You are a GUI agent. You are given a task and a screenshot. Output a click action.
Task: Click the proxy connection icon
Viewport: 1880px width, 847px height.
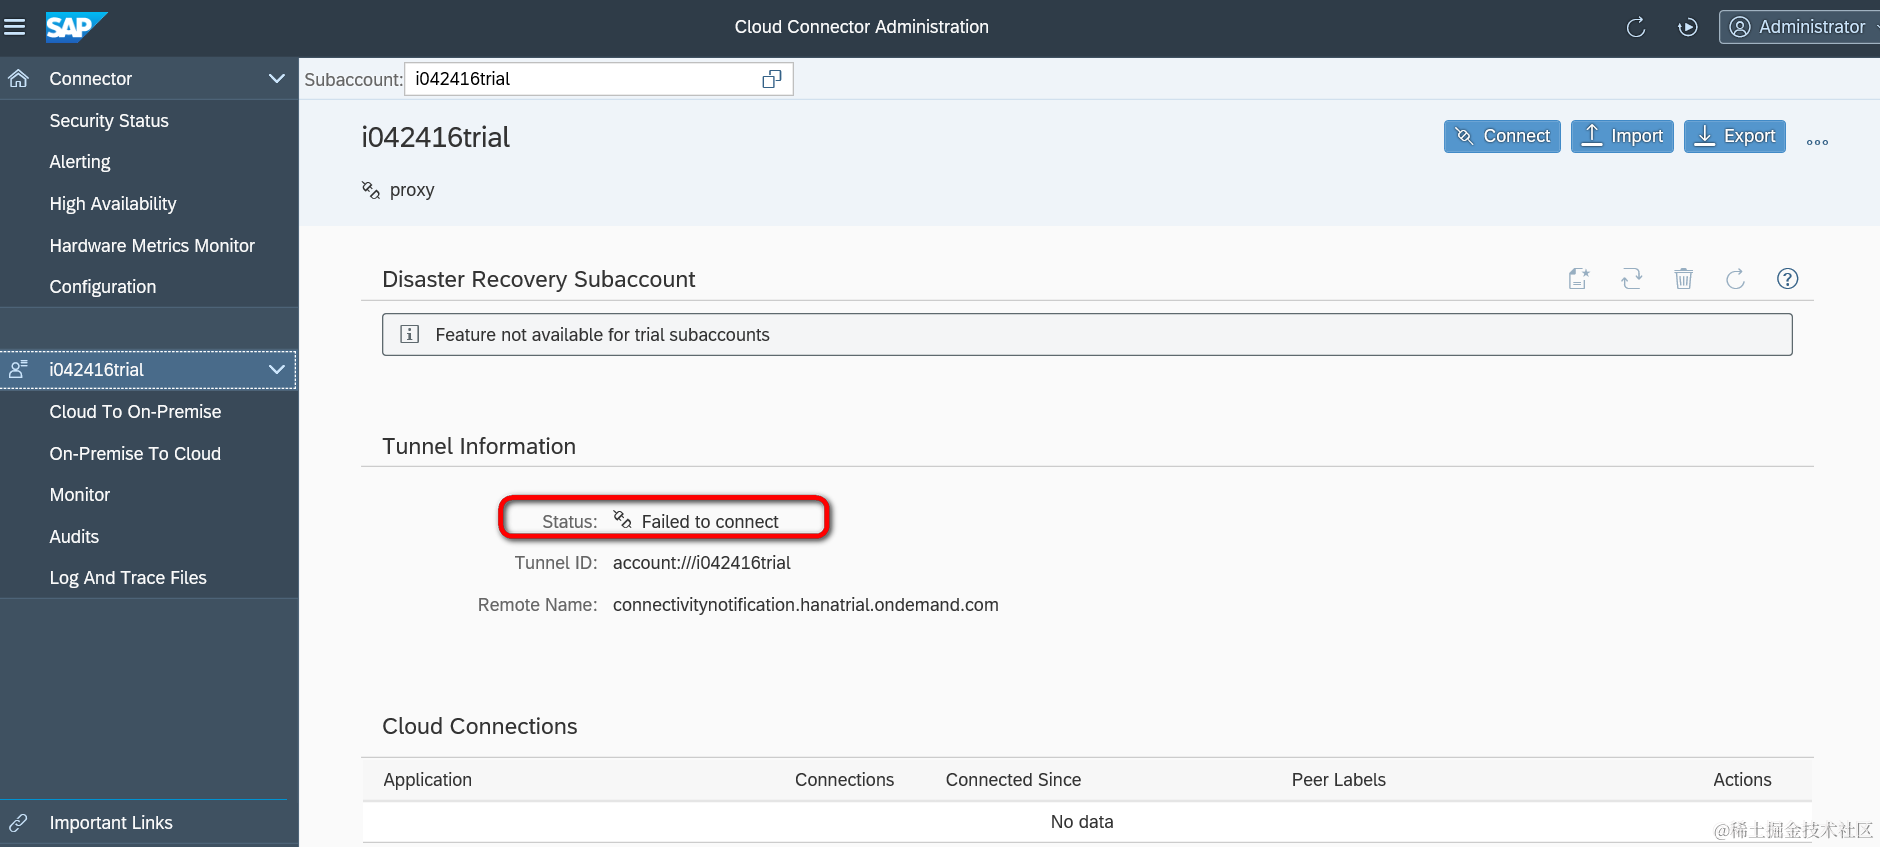pyautogui.click(x=371, y=190)
